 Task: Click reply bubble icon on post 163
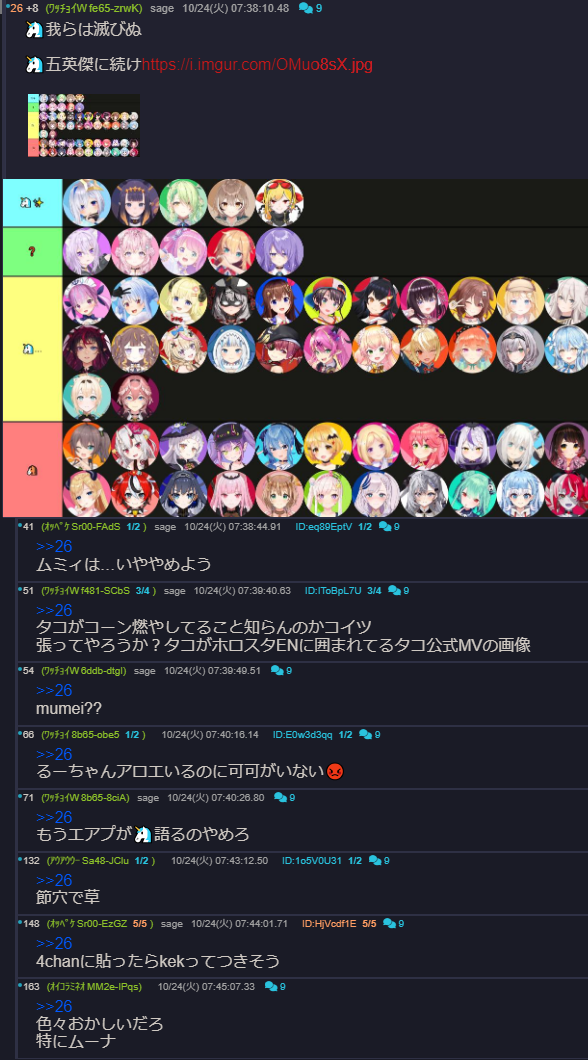click(x=271, y=987)
